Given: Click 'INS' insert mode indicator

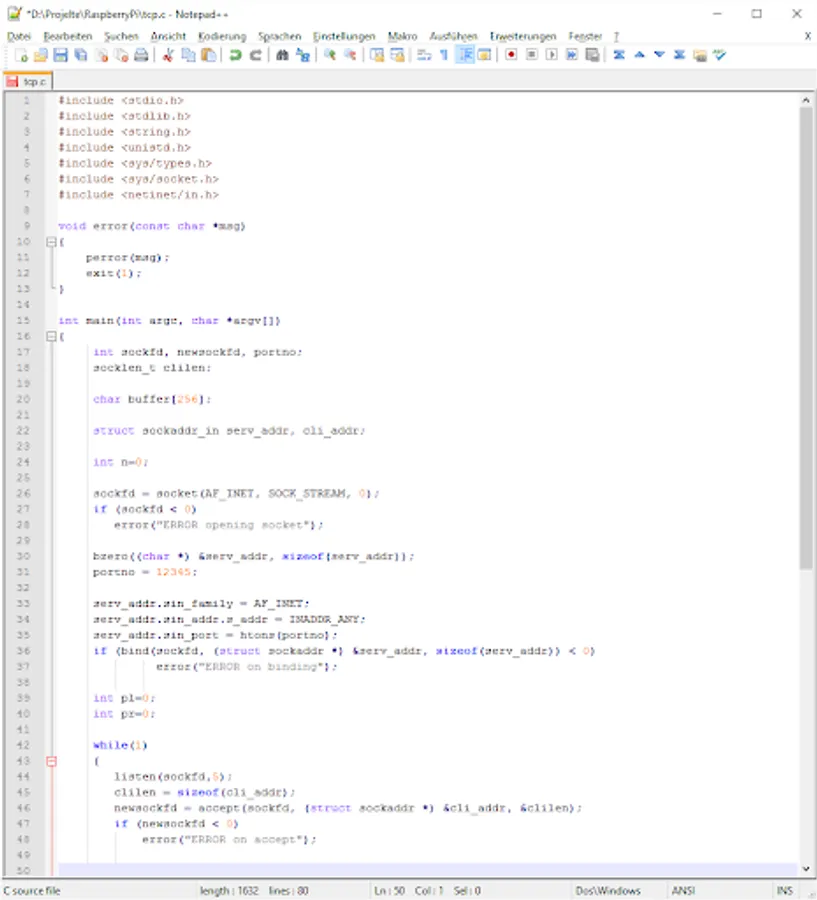Looking at the screenshot, I should 785,890.
